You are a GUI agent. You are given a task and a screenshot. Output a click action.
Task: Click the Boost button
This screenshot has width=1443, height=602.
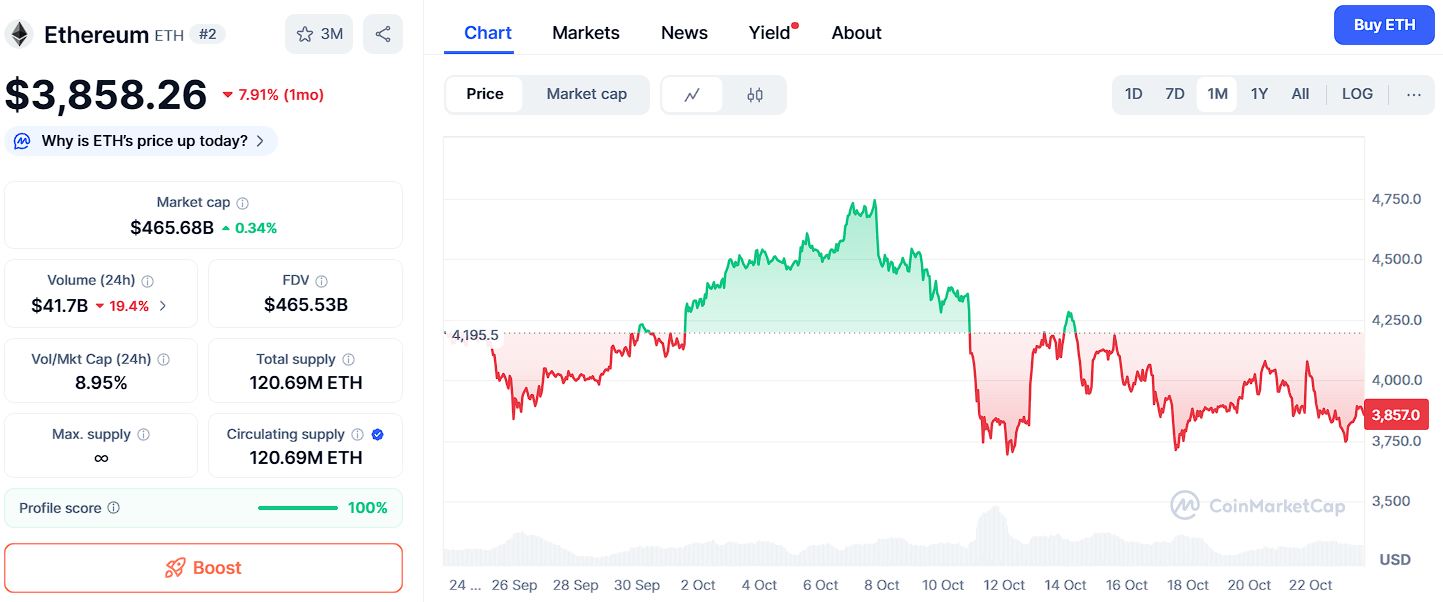coord(203,568)
